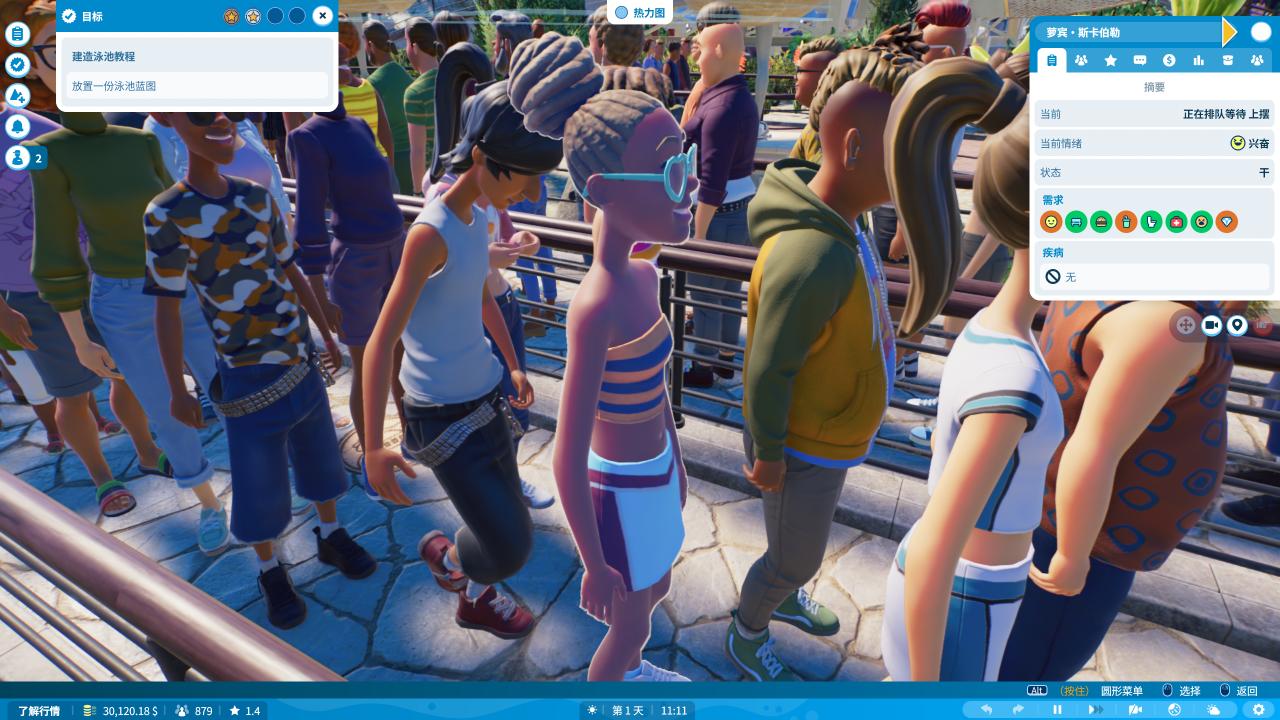Select the second silver star medal
1280x720 pixels.
(x=253, y=16)
